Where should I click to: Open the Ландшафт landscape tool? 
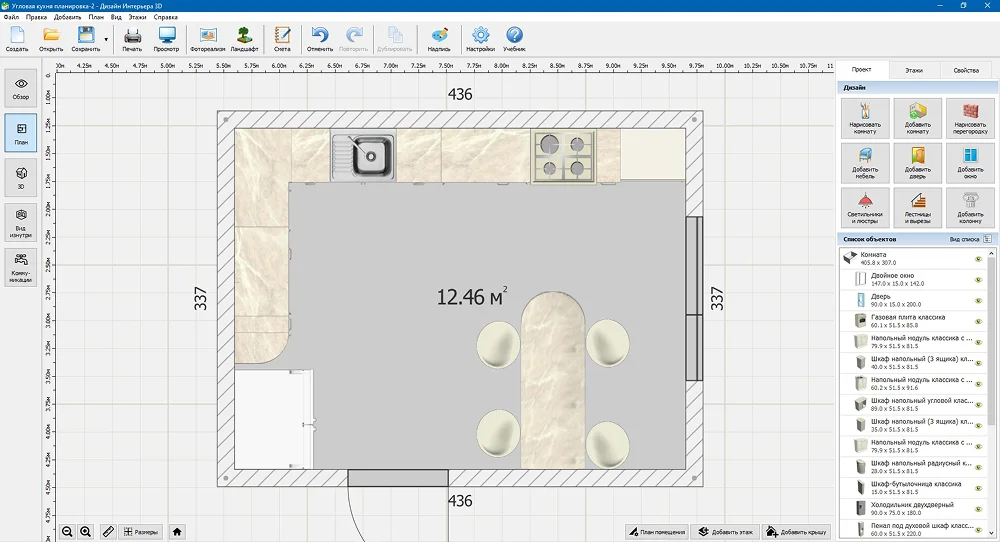[x=243, y=38]
